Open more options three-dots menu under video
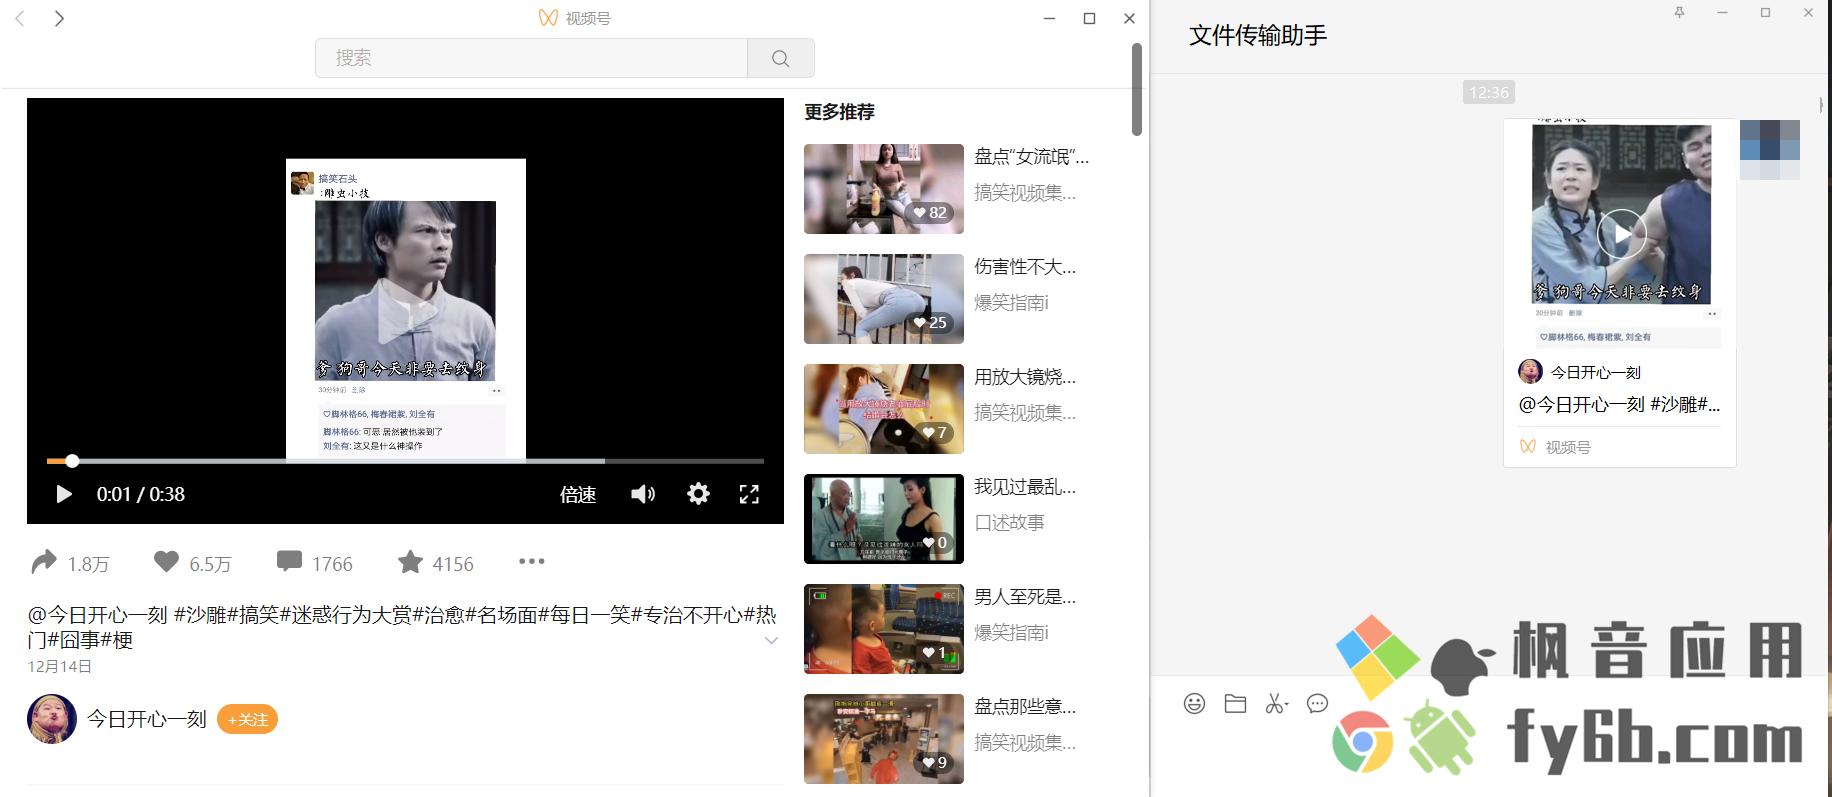The width and height of the screenshot is (1832, 797). click(x=532, y=561)
